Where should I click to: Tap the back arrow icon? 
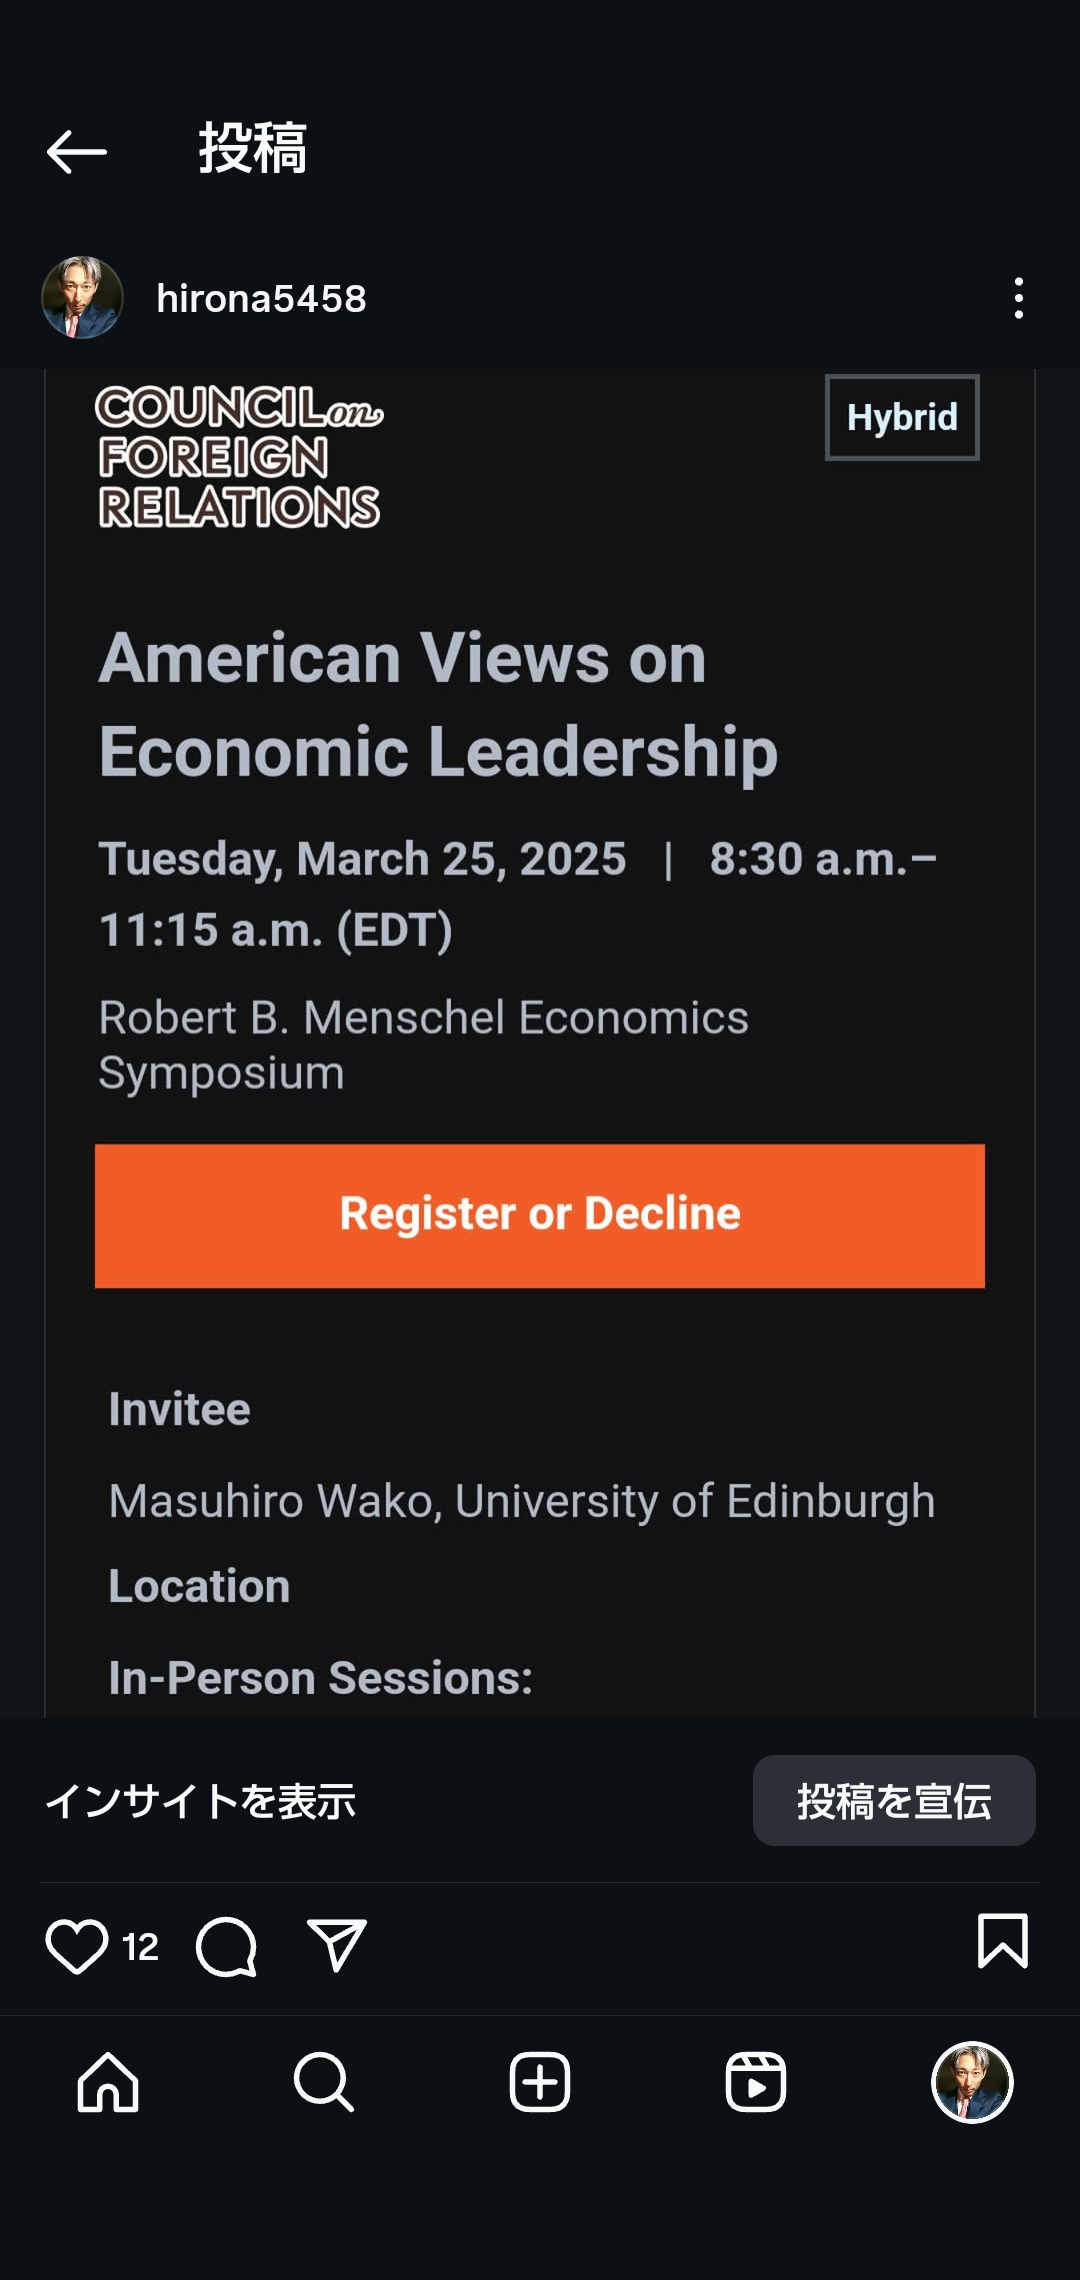pos(77,152)
